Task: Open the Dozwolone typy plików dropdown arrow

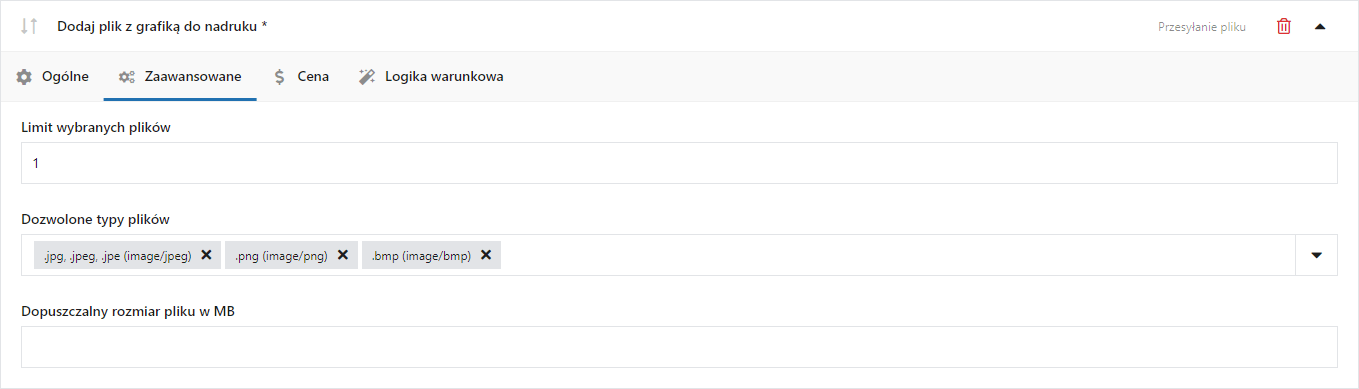Action: pos(1316,255)
